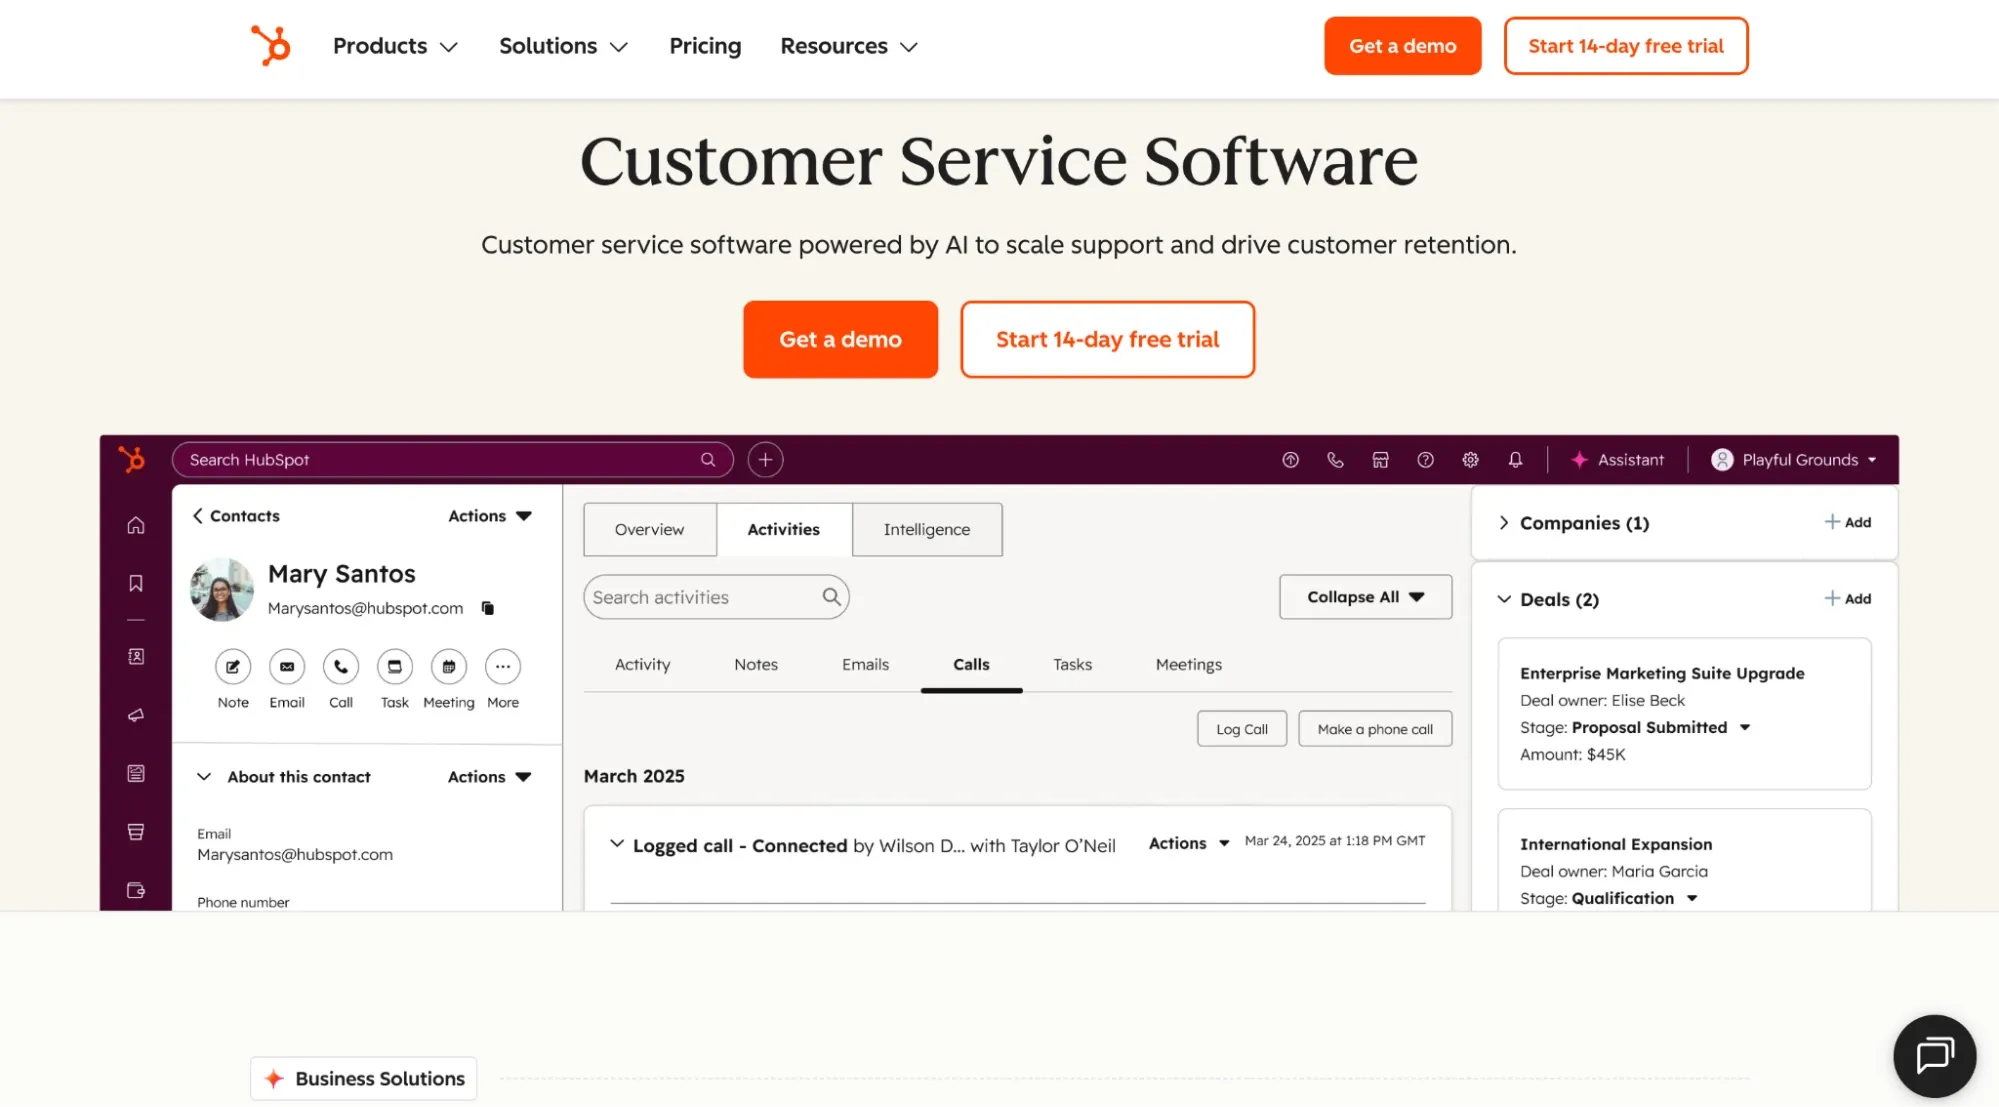The width and height of the screenshot is (1999, 1107).
Task: Schedule via the Meeting calendar icon
Action: click(x=448, y=667)
